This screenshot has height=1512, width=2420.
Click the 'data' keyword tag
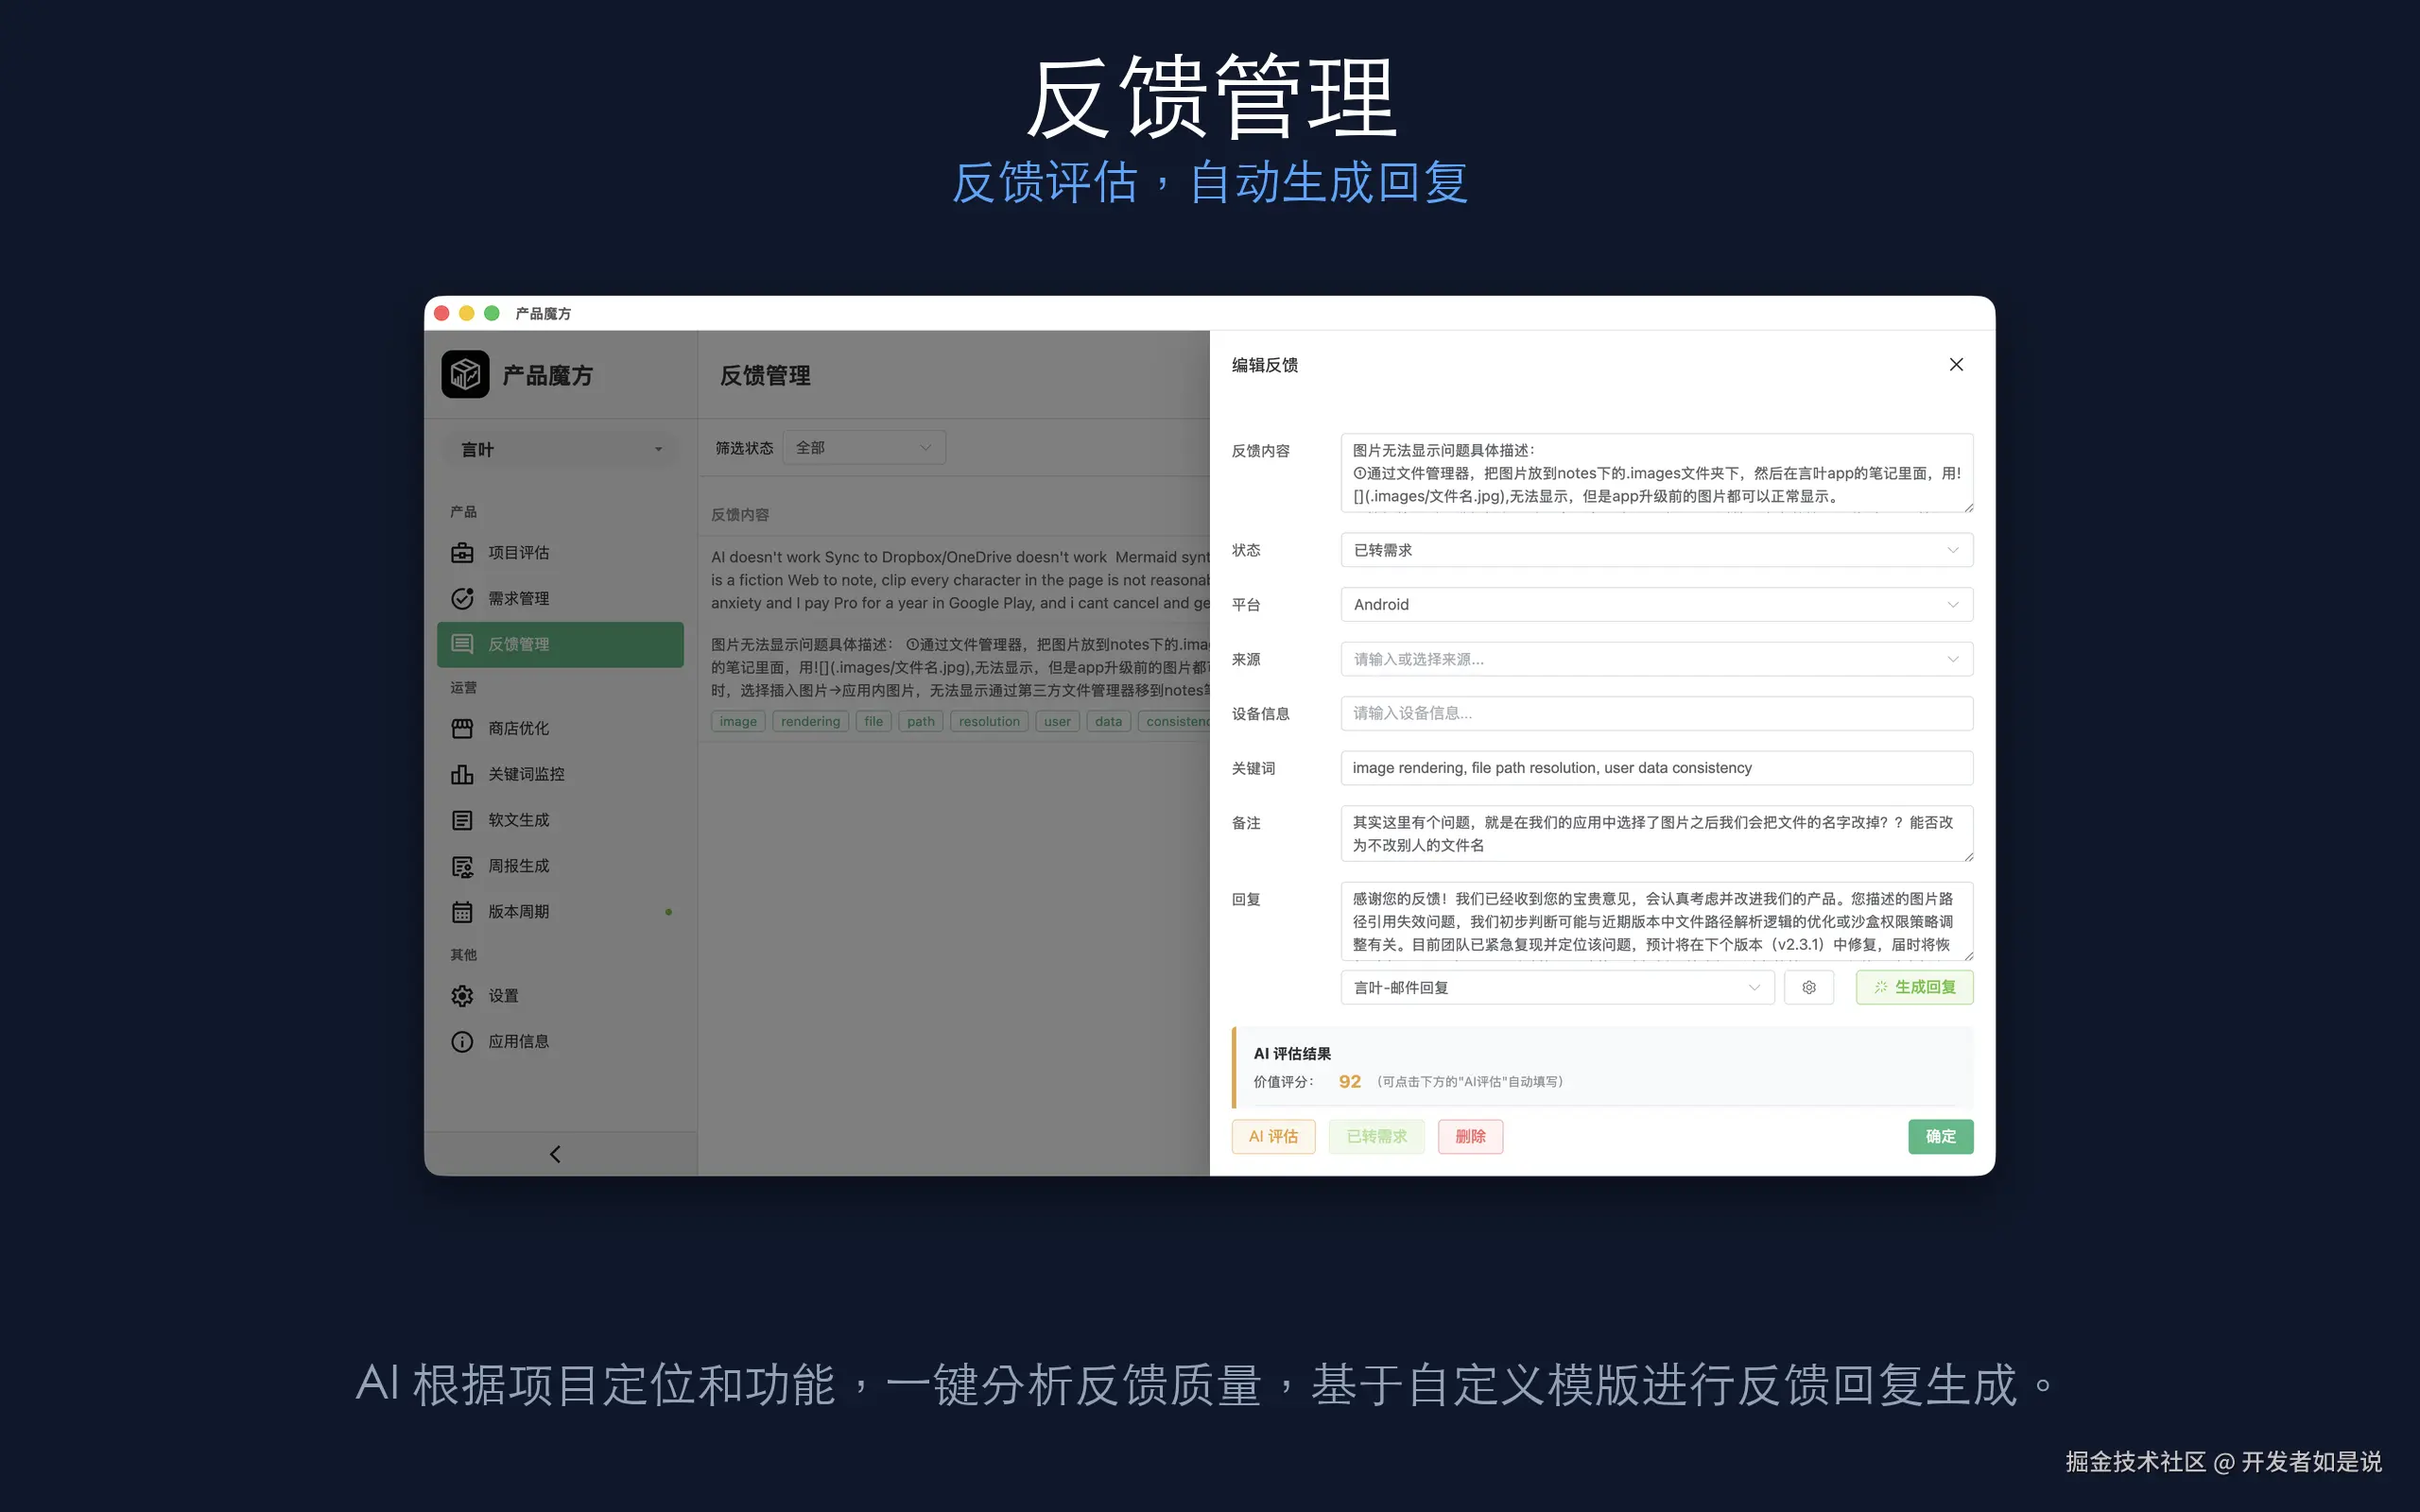coord(1108,722)
